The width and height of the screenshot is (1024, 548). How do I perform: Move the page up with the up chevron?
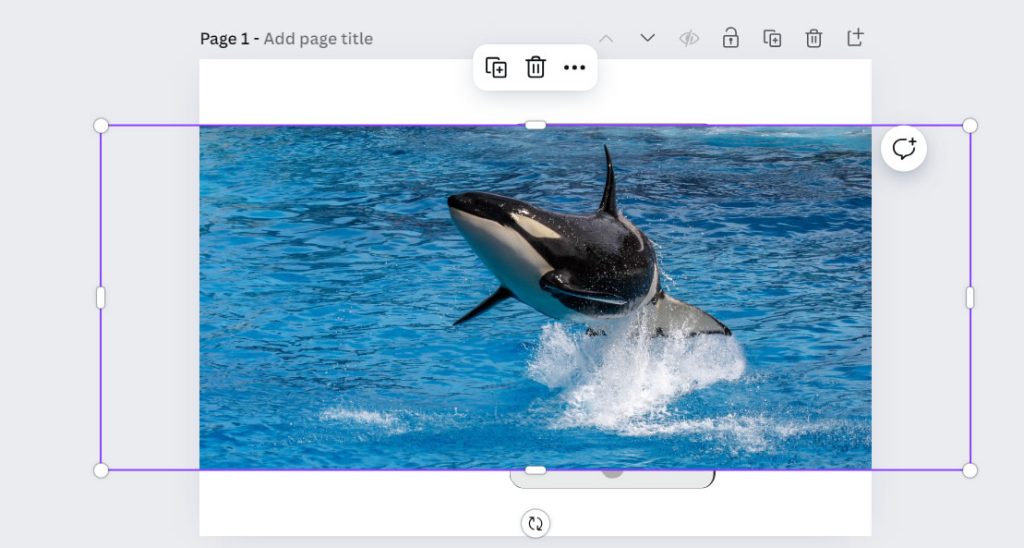coord(606,38)
